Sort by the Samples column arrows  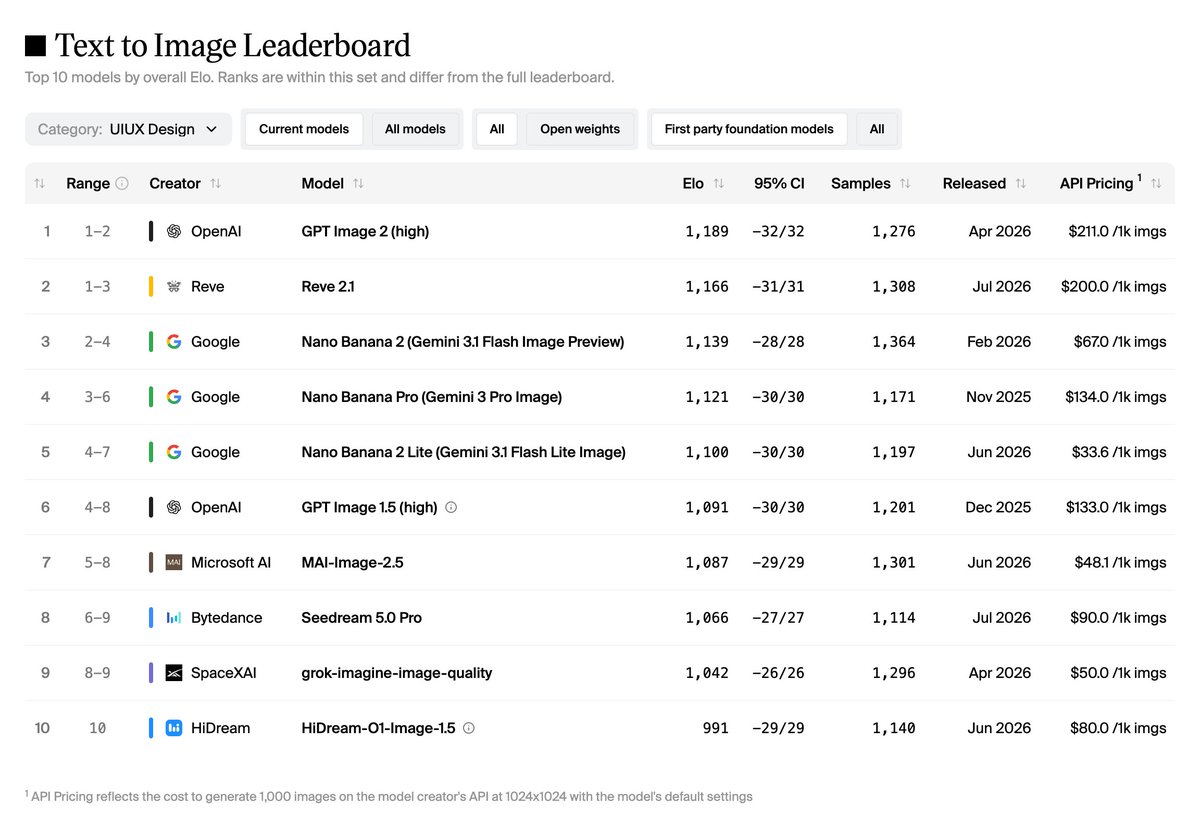[905, 183]
